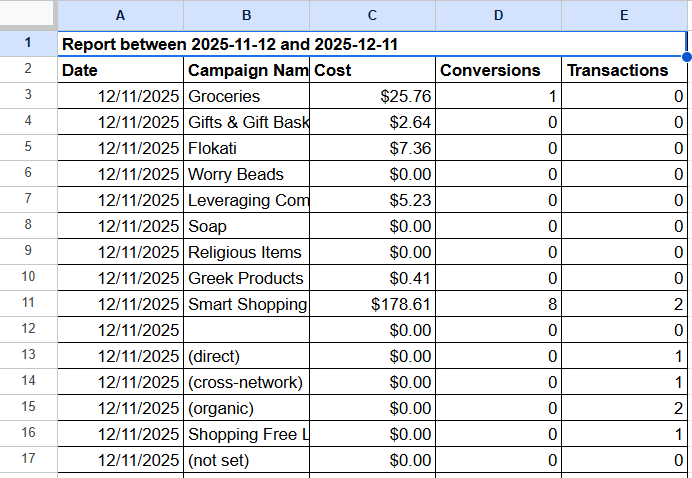Select column A header
Screen dimensions: 692x478
click(120, 15)
